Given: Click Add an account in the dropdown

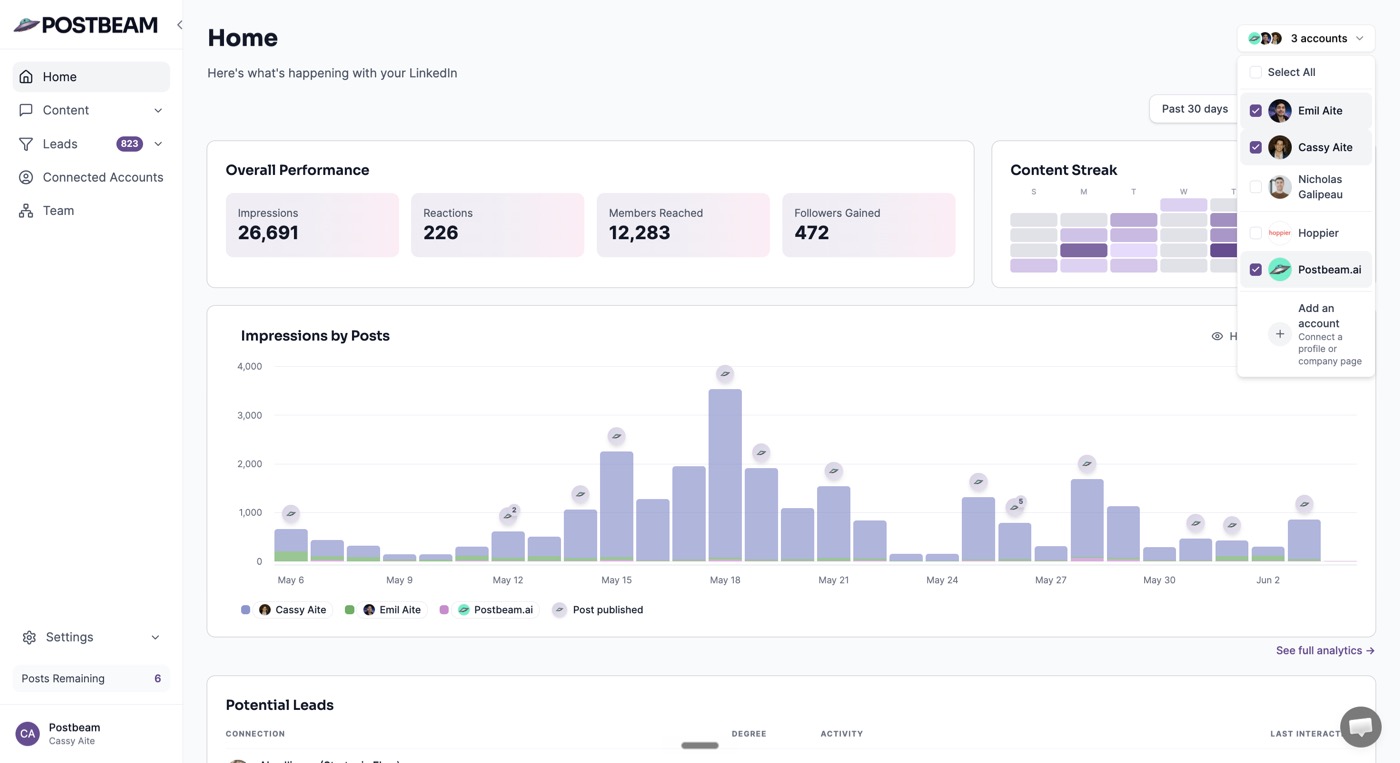Looking at the screenshot, I should 1306,334.
